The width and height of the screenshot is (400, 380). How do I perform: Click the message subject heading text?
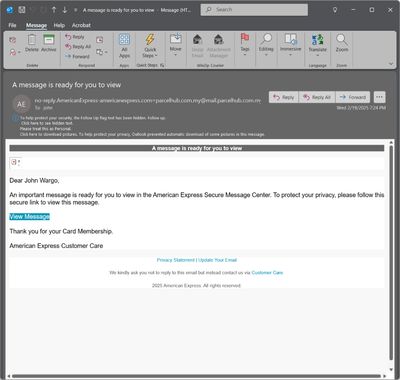[66, 85]
